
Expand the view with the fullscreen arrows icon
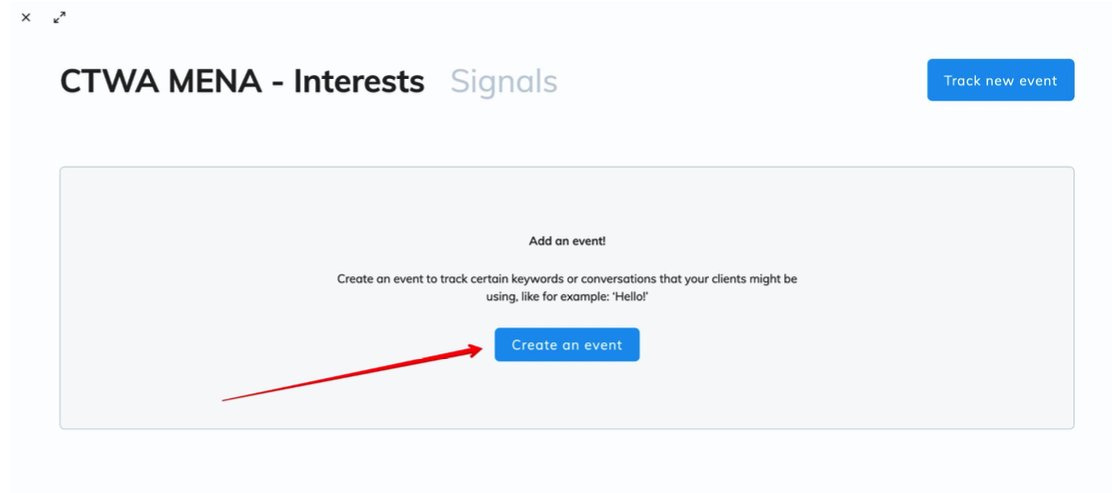[x=60, y=18]
